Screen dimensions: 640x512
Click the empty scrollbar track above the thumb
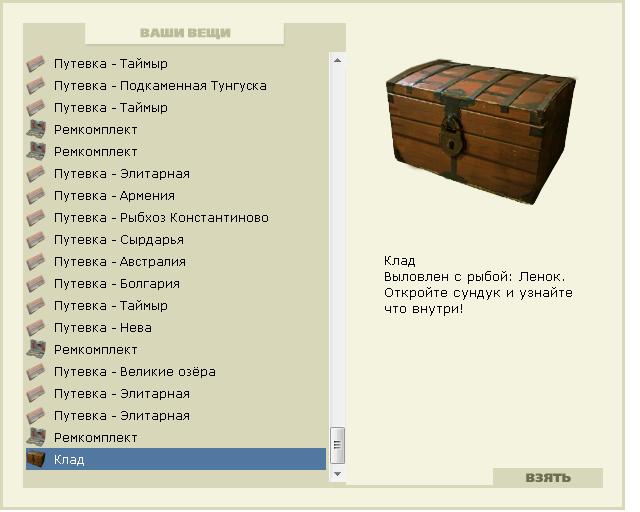[338, 247]
